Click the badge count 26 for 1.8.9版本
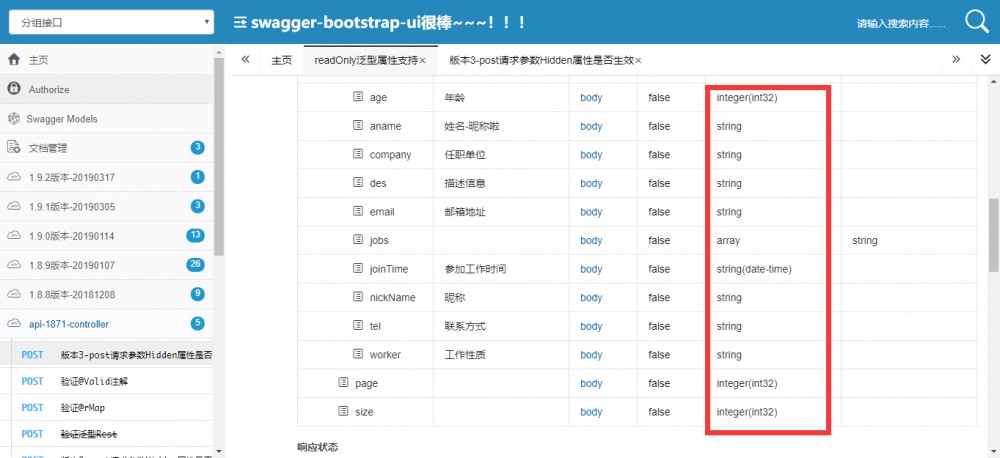Image resolution: width=1000 pixels, height=458 pixels. 195,265
